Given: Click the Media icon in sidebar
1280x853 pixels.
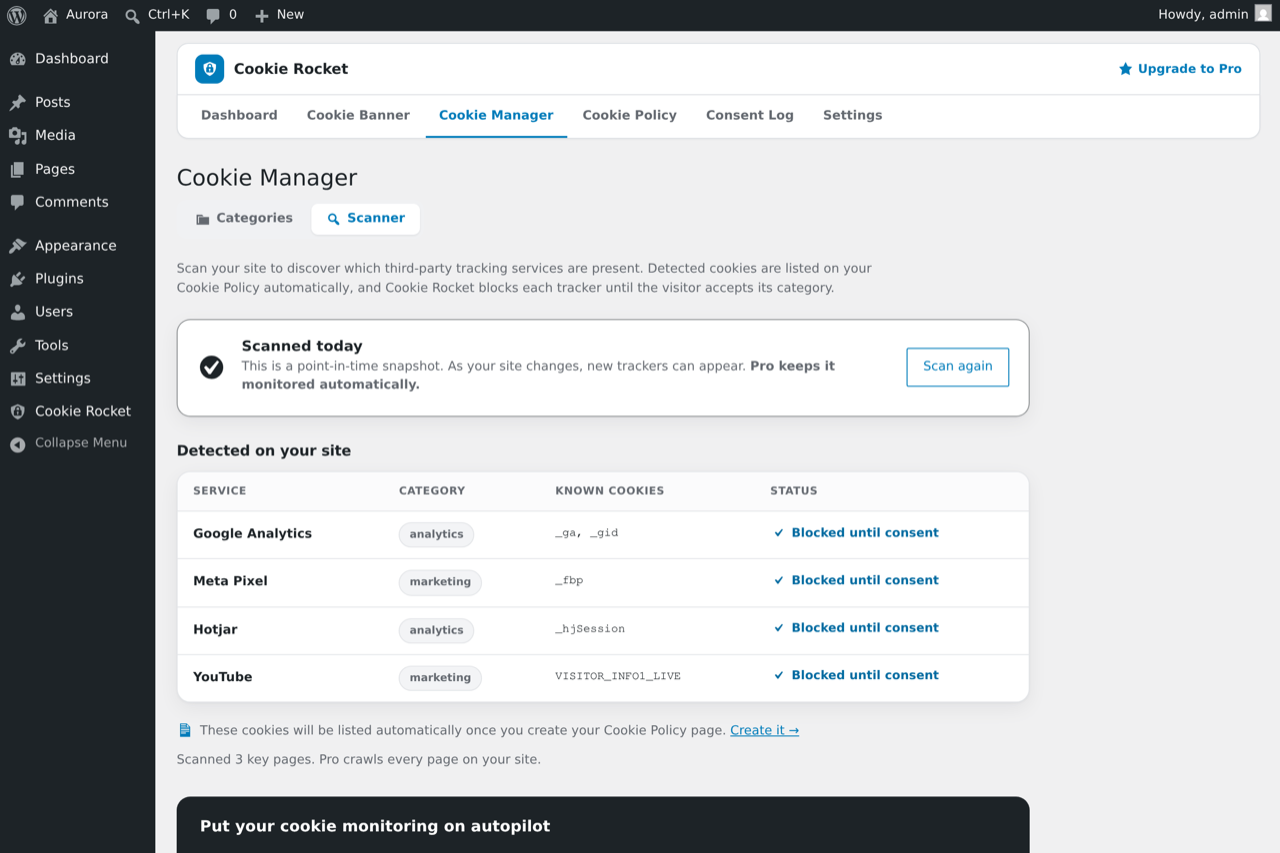Looking at the screenshot, I should pyautogui.click(x=18, y=135).
